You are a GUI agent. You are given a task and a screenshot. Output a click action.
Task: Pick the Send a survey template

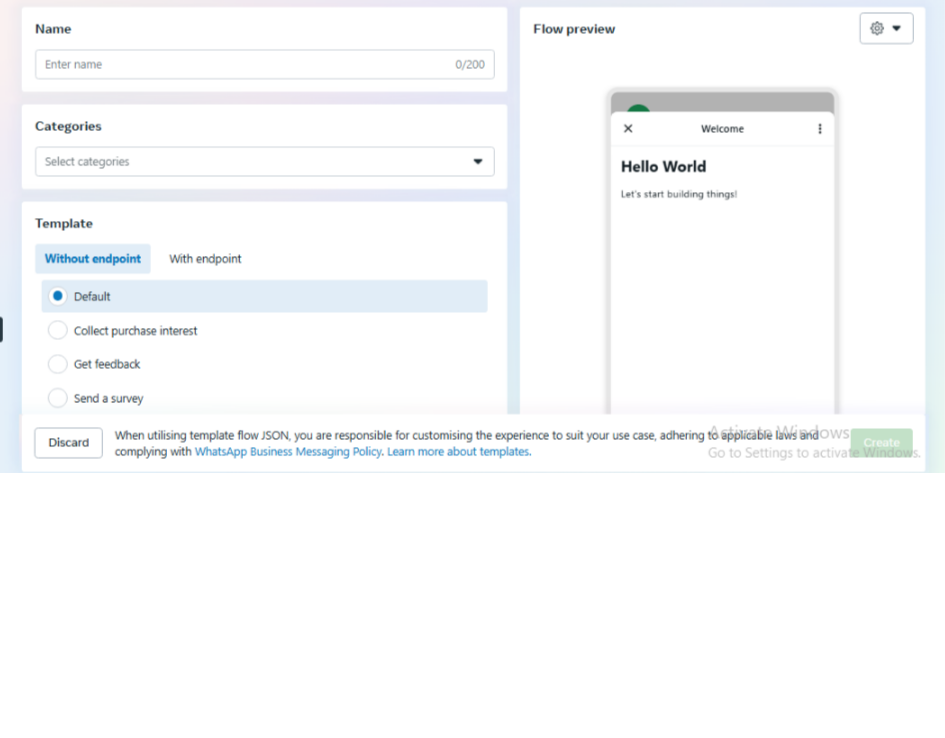click(x=58, y=398)
